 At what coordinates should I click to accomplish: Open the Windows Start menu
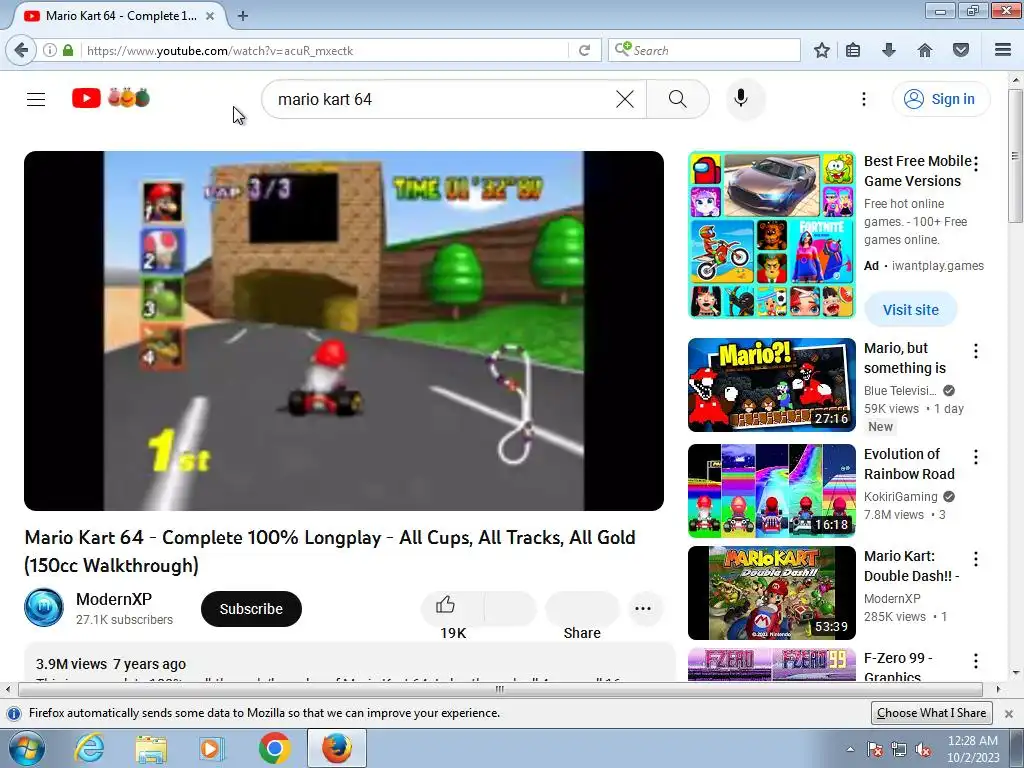click(26, 748)
